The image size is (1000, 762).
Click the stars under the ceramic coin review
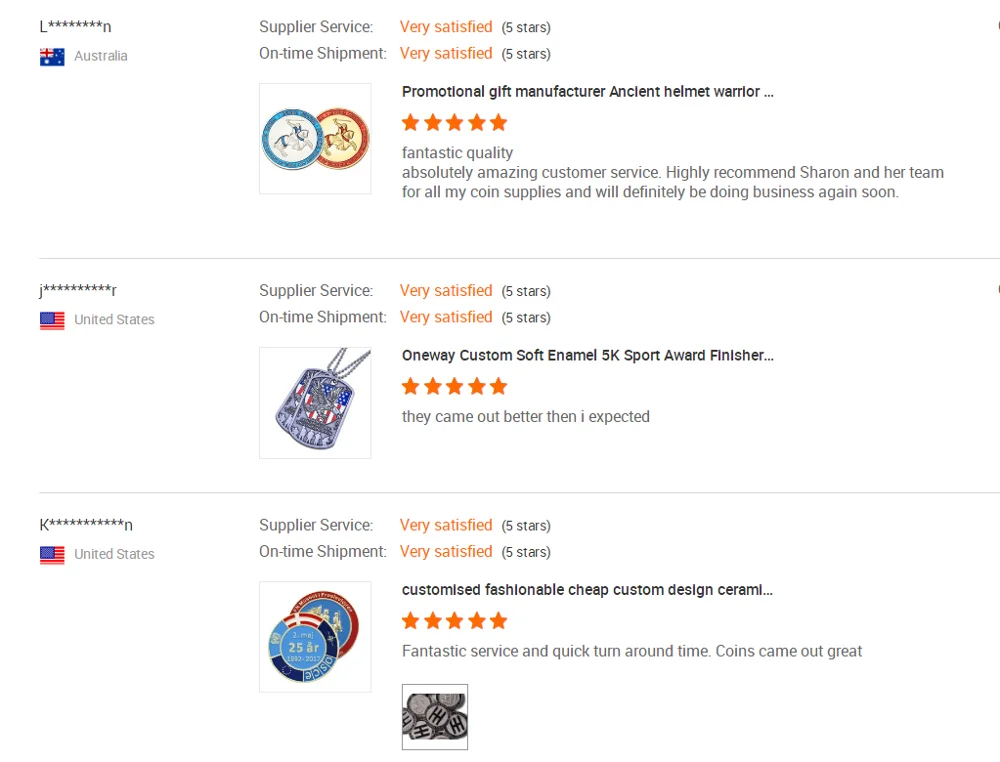[455, 621]
